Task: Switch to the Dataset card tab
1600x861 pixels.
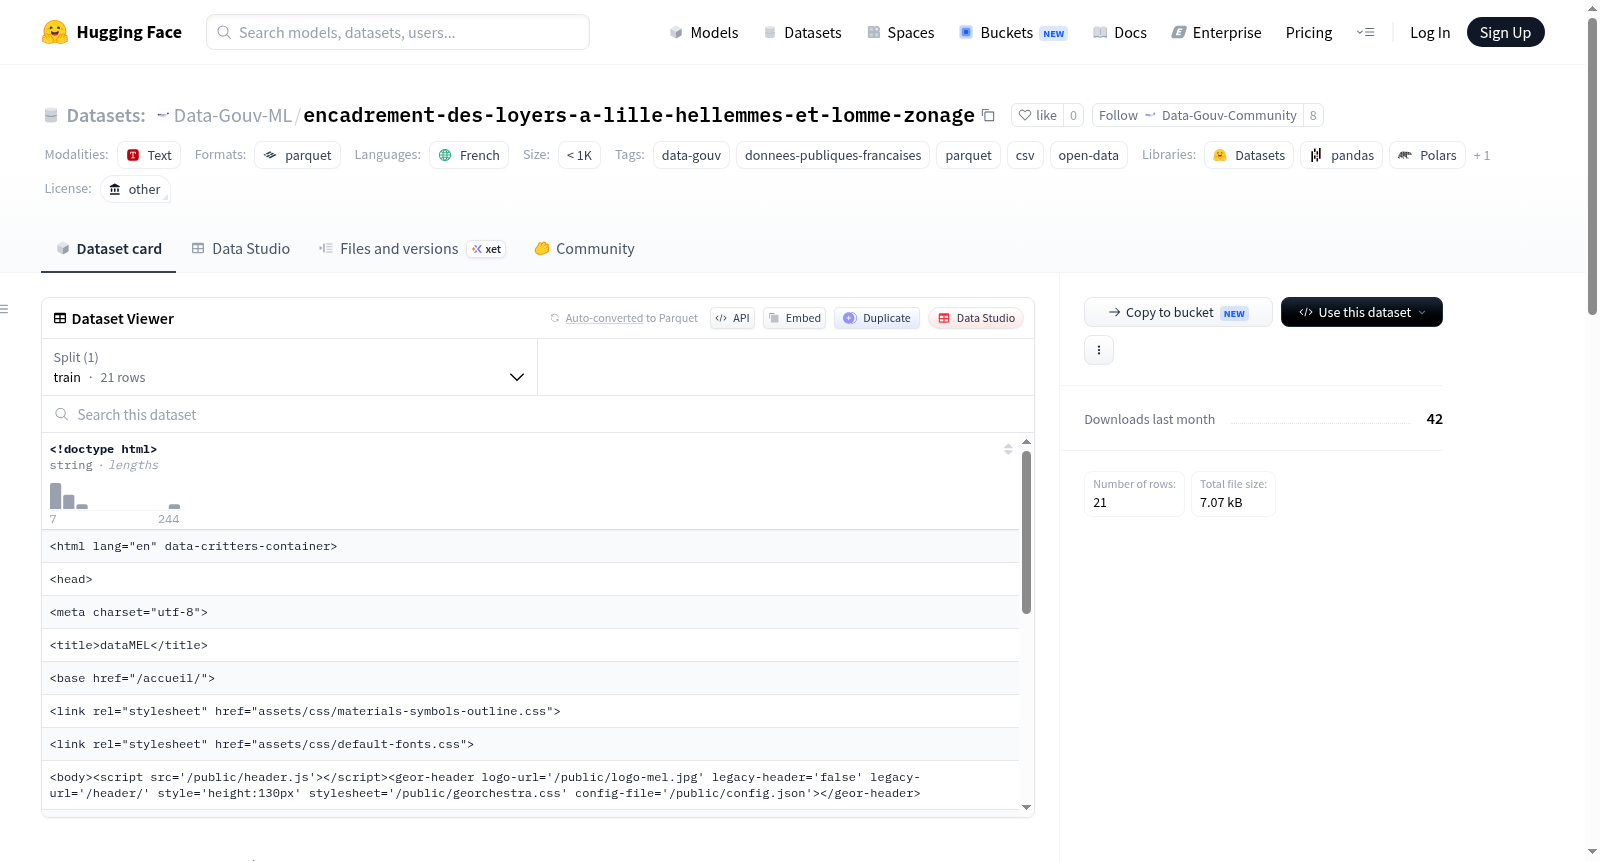Action: point(108,249)
